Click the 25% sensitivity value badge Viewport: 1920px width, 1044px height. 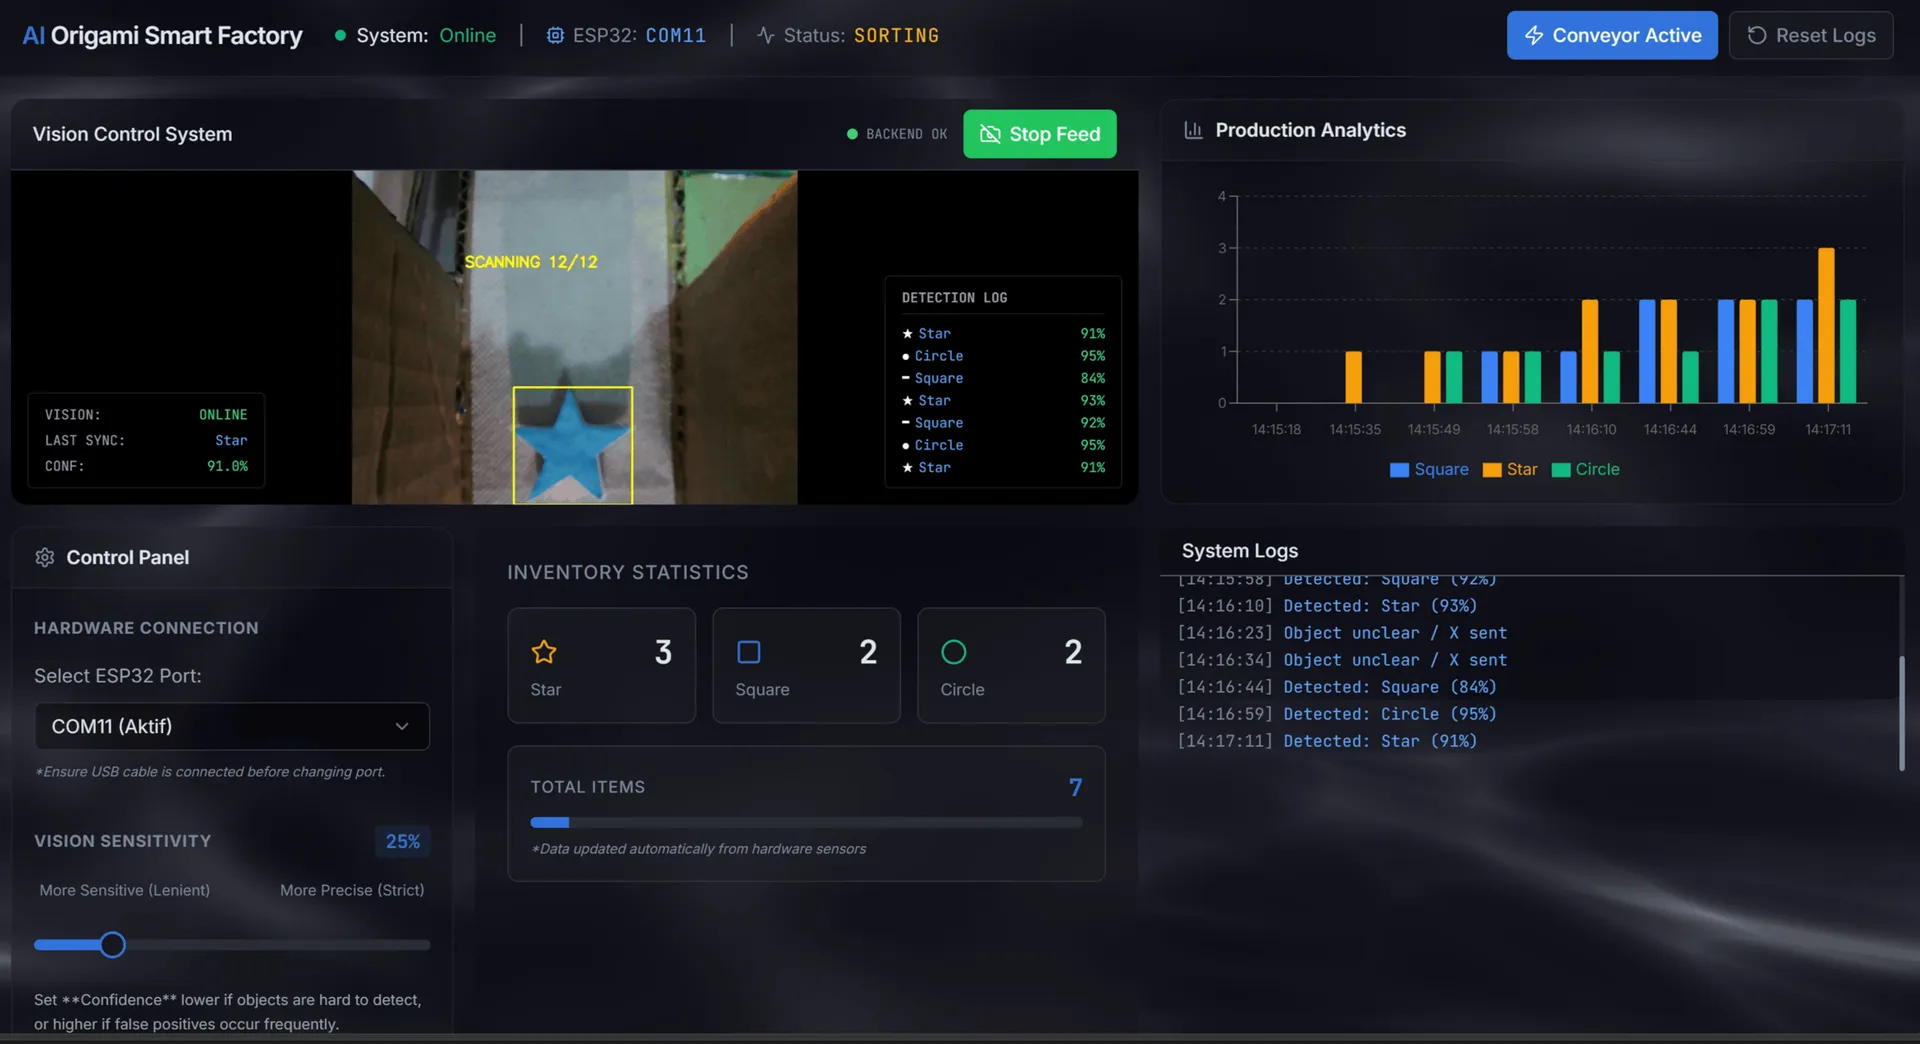[x=402, y=841]
